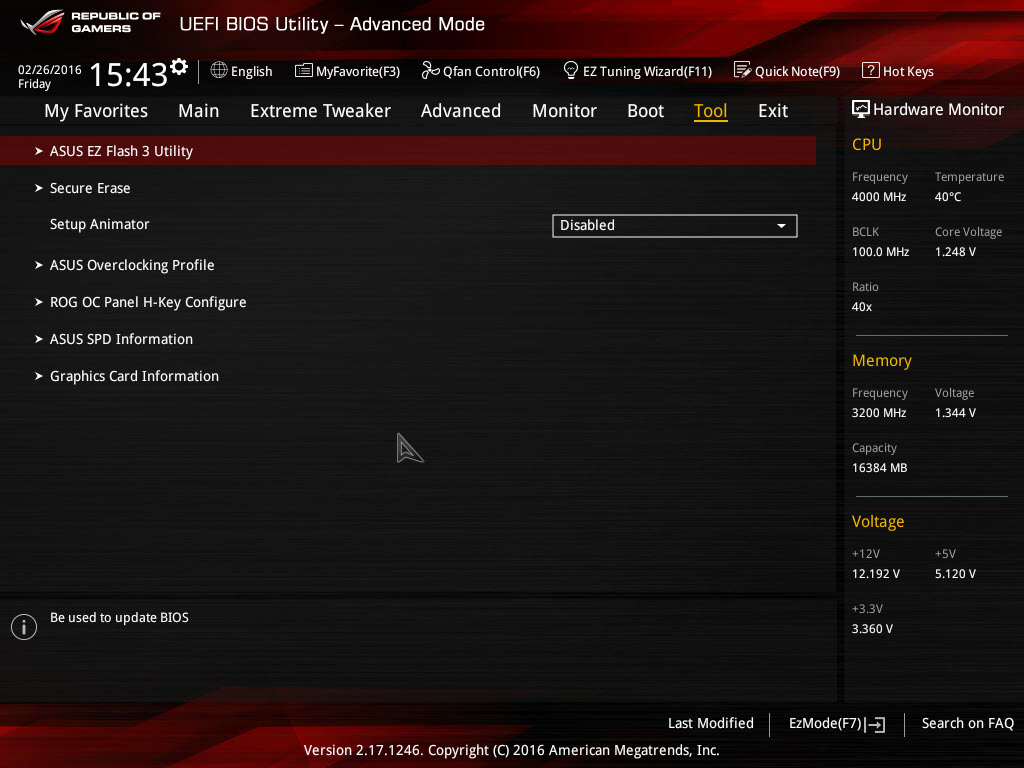Launch EZ Tuning Wizard lightbulb icon
Viewport: 1024px width, 768px height.
[x=570, y=70]
